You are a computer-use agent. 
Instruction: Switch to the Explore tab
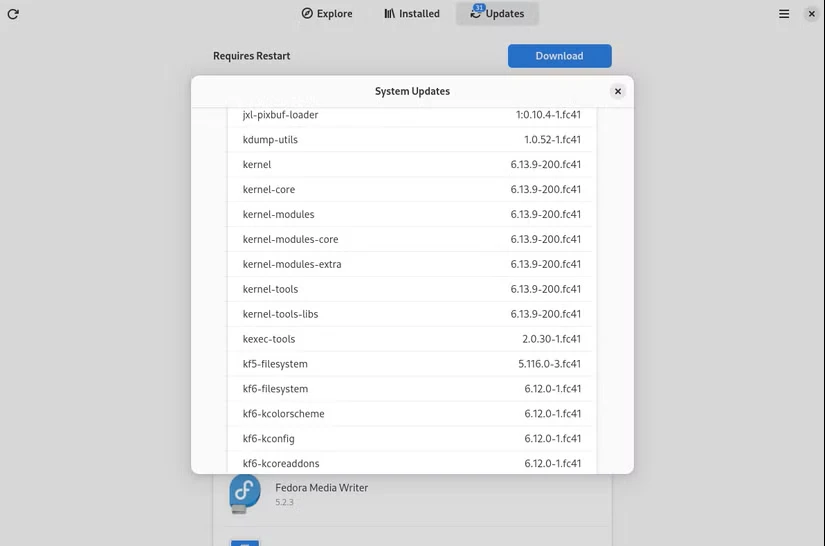(327, 14)
